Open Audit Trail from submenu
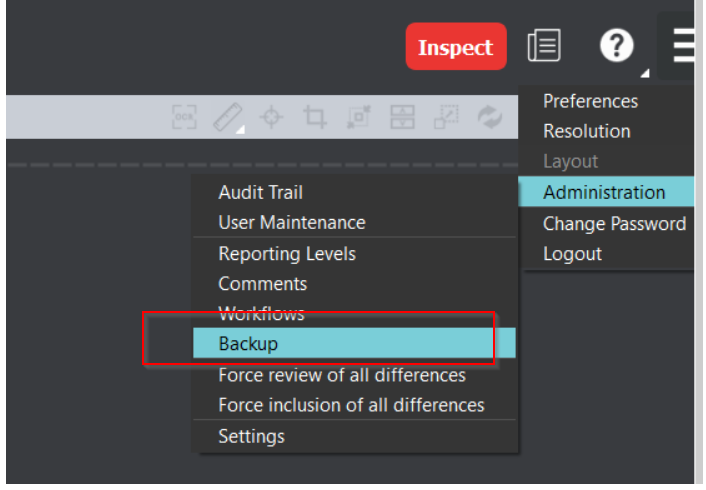The image size is (706, 490). pos(260,192)
